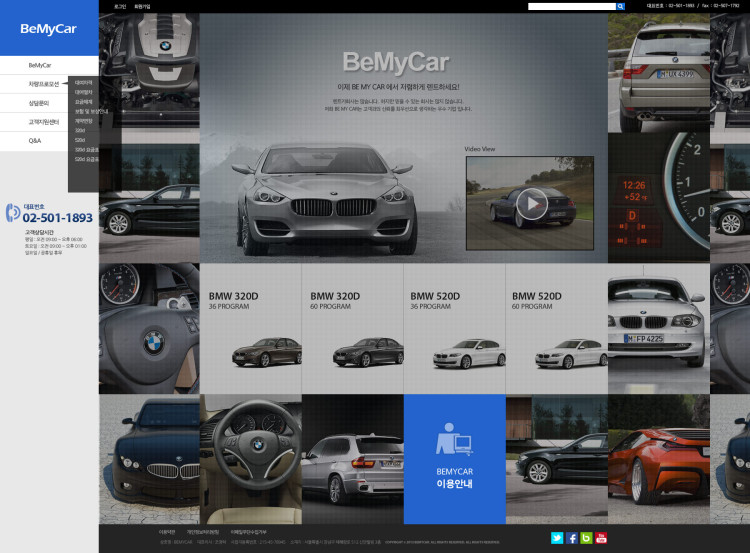Select BMW 320D 36 Program card
The width and height of the screenshot is (750, 553).
tap(250, 328)
